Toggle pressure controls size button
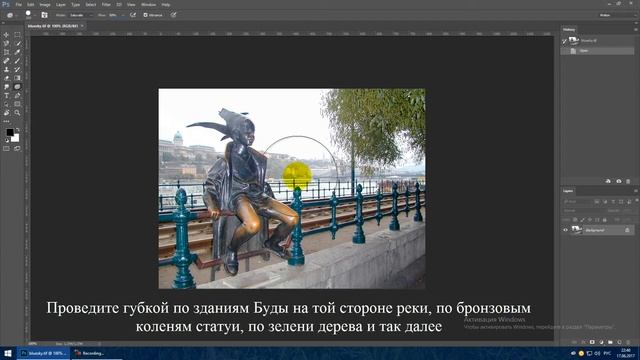This screenshot has height=360, width=640. pos(173,15)
